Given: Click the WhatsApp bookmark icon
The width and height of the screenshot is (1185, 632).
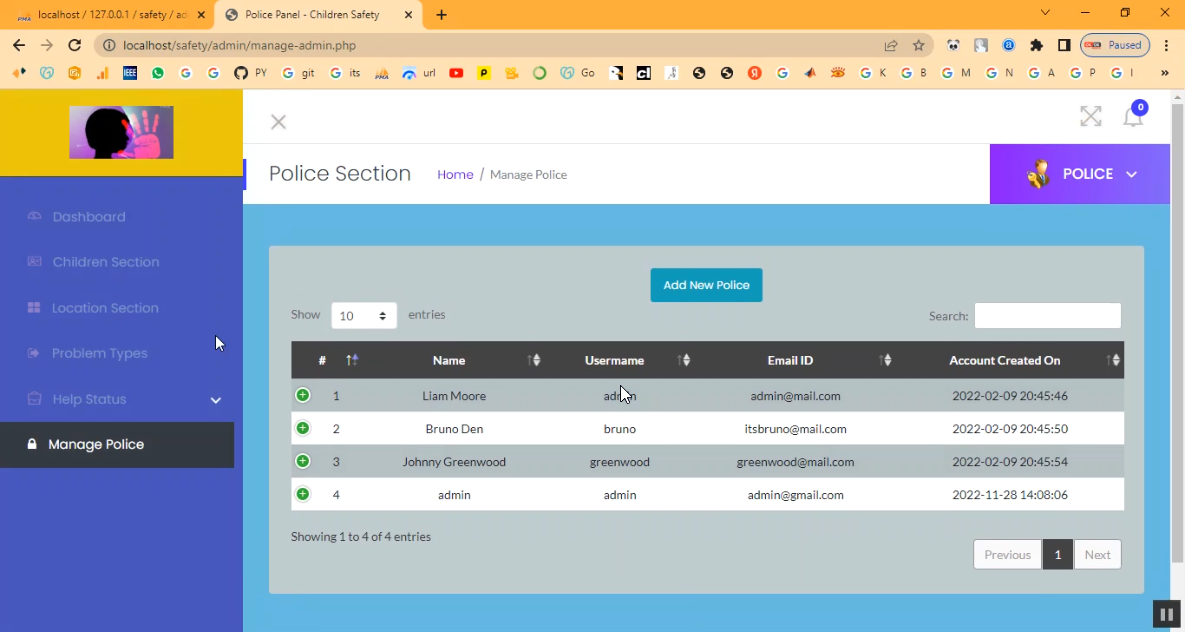Looking at the screenshot, I should (x=158, y=73).
